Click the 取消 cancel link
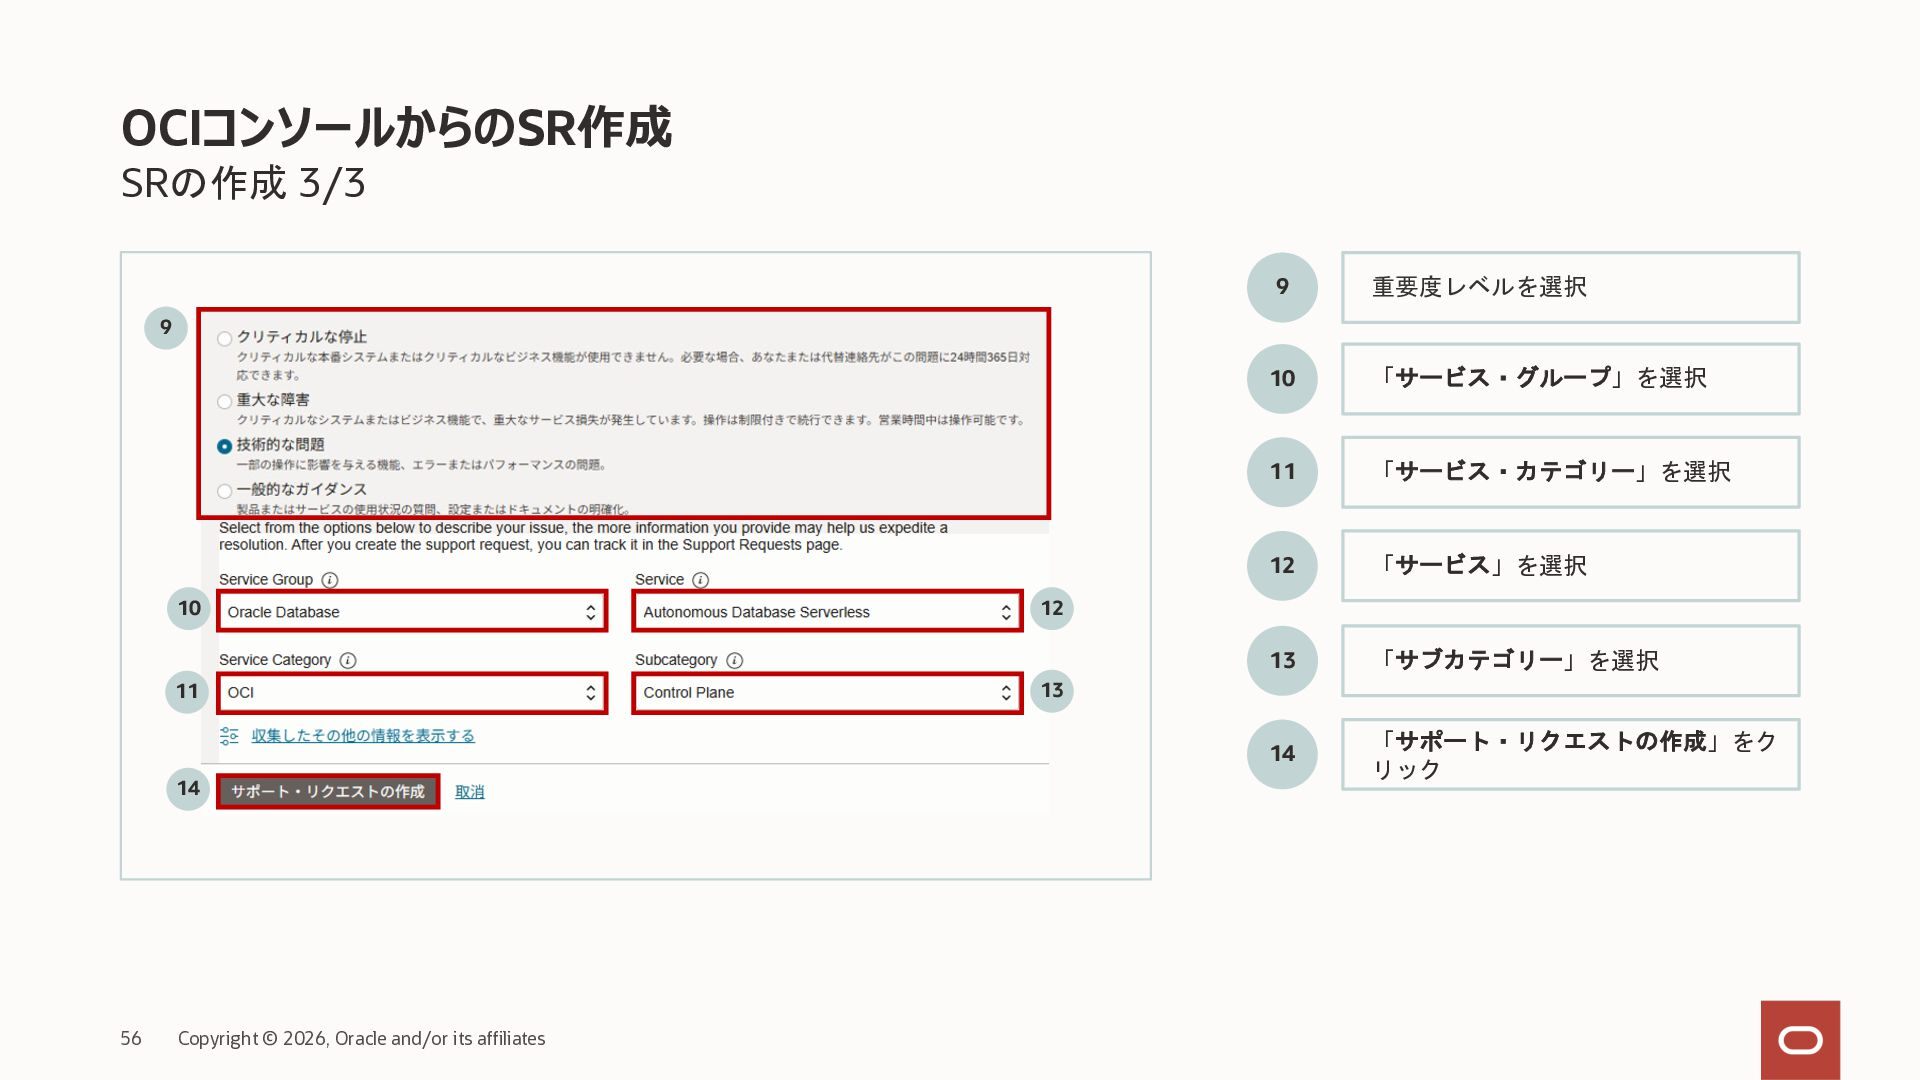This screenshot has width=1920, height=1080. (469, 792)
